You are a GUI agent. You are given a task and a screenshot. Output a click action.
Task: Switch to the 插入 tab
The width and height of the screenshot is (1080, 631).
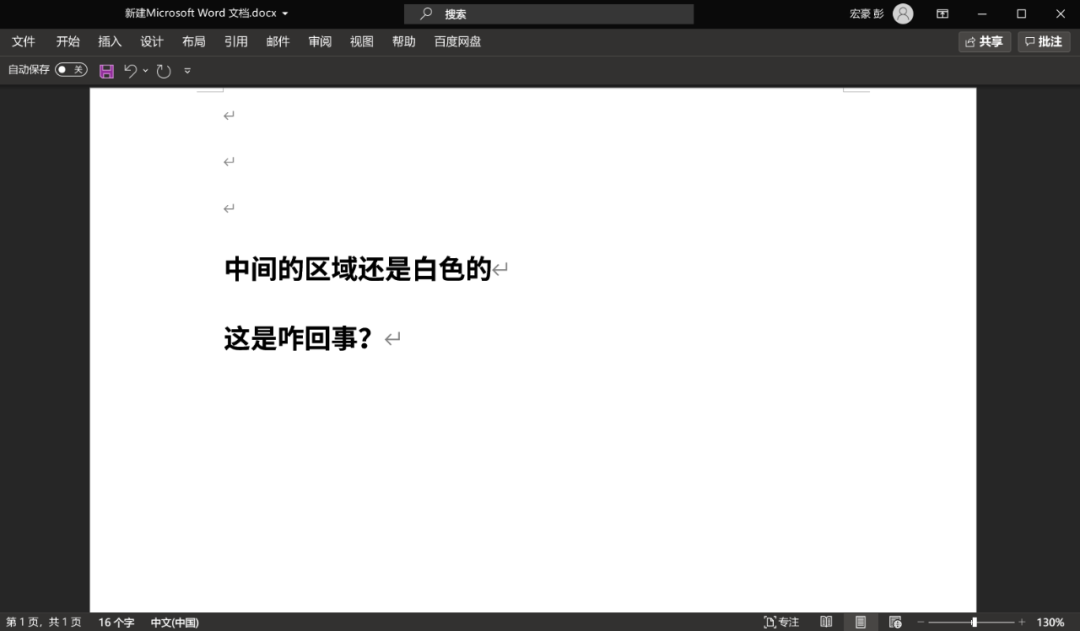coord(110,41)
